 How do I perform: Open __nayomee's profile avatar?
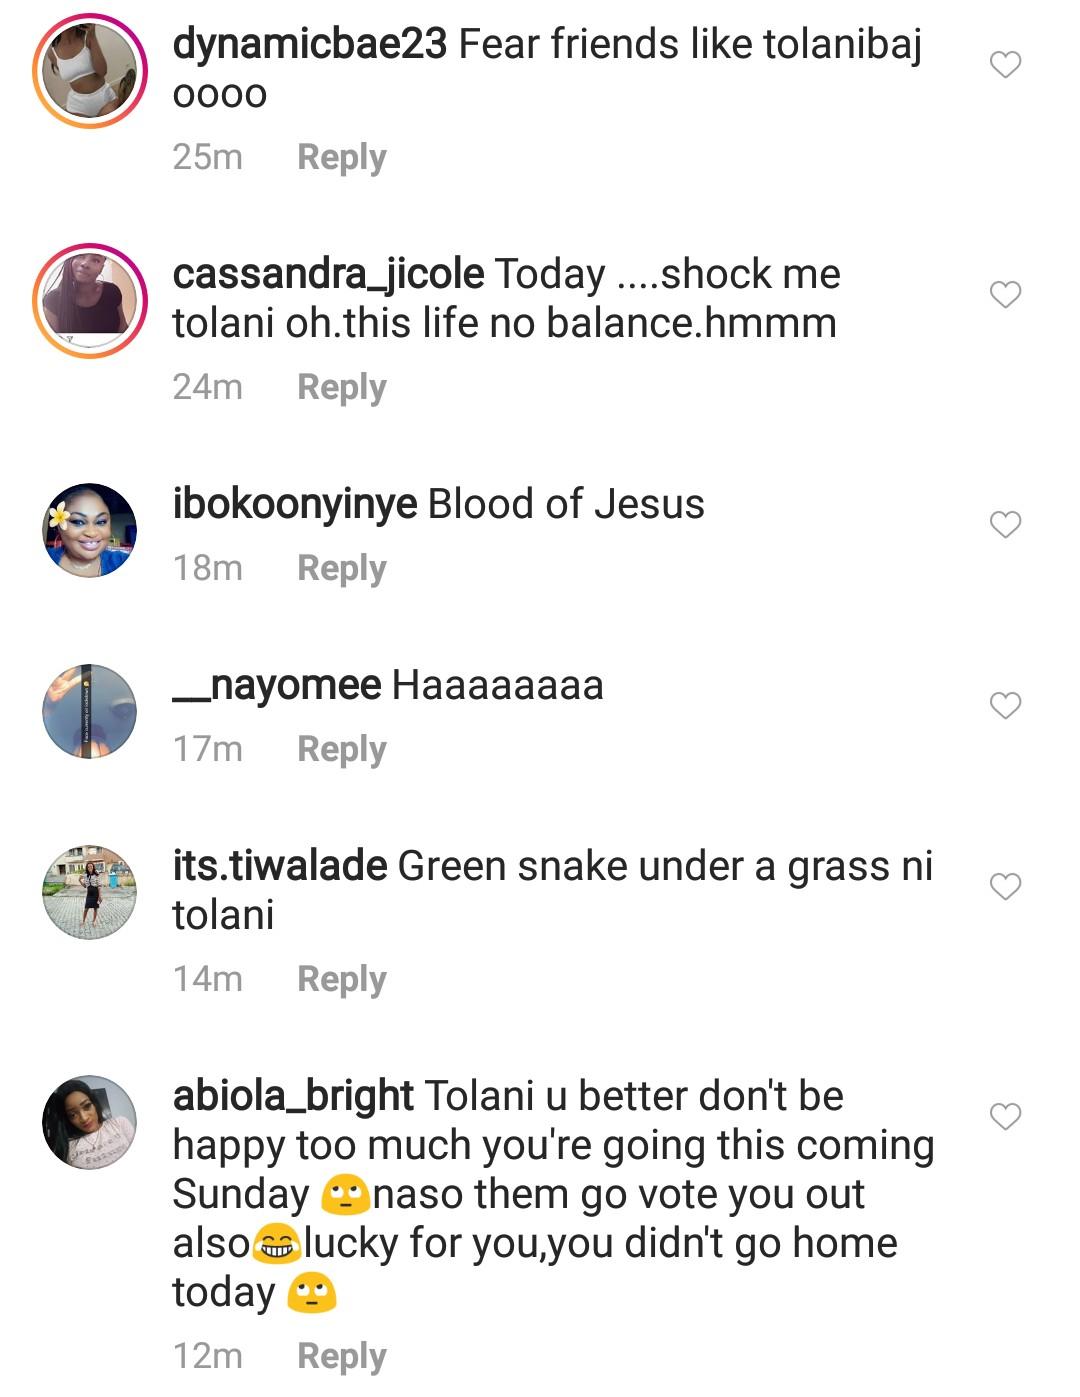(x=90, y=711)
